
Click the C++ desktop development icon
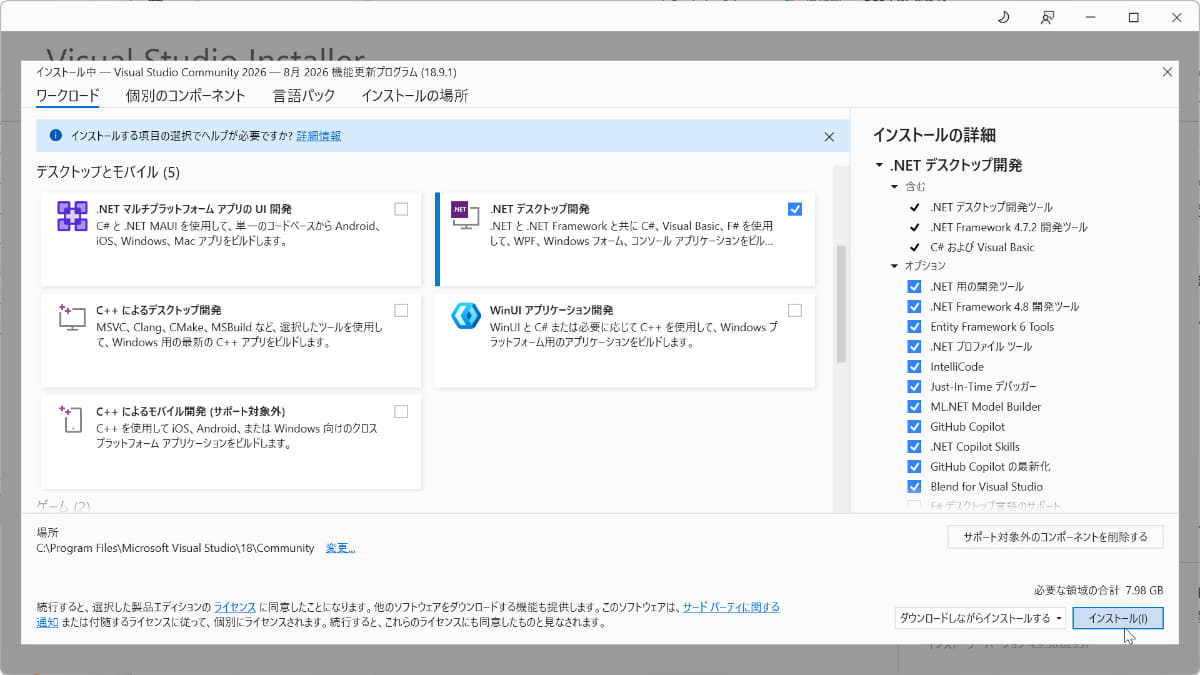(72, 317)
